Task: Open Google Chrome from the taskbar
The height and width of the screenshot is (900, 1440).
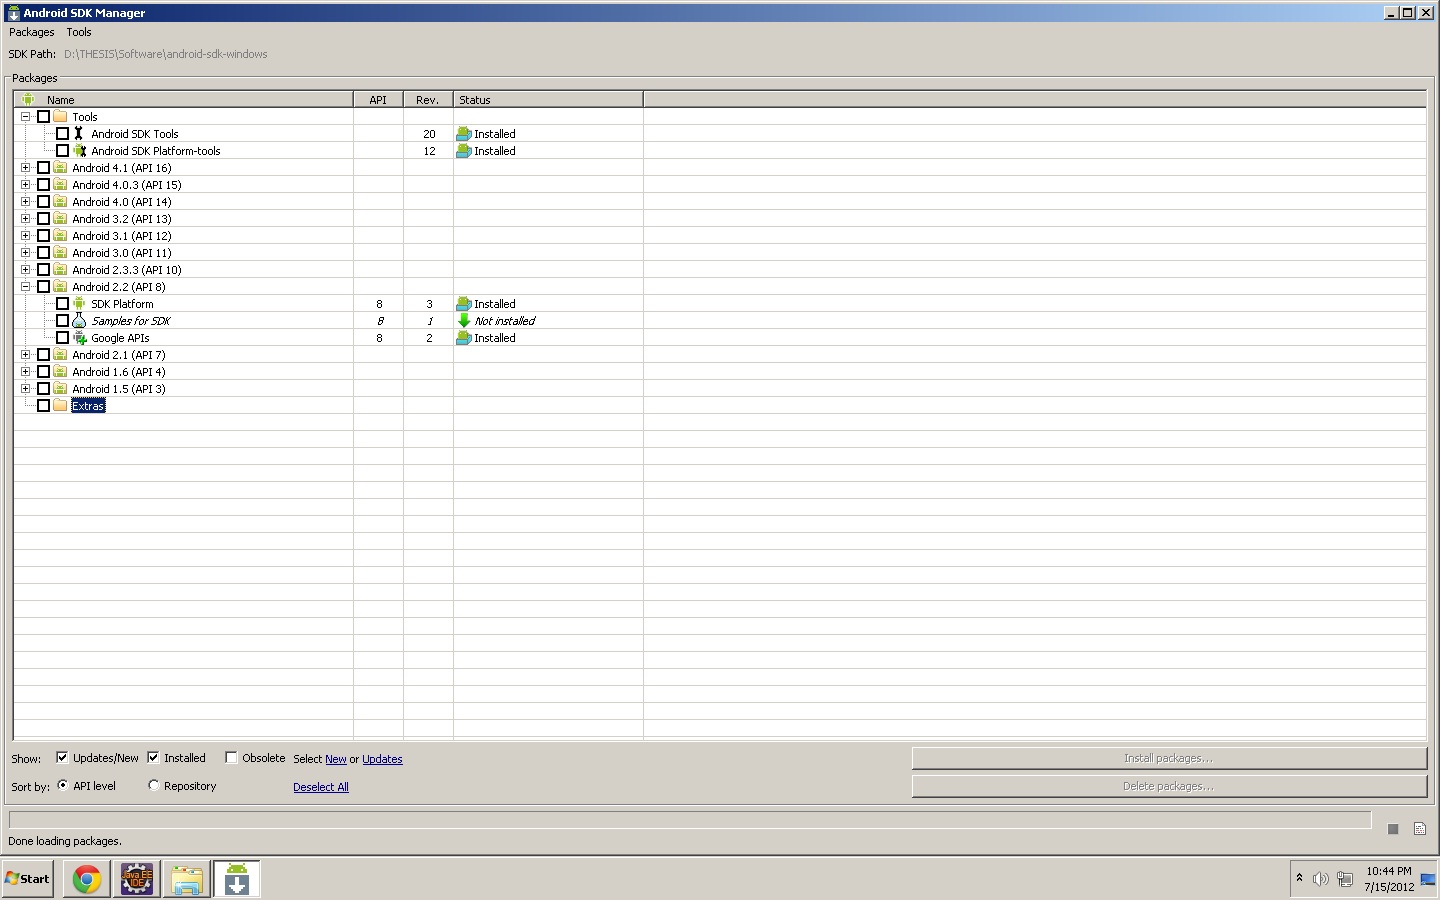Action: point(87,879)
